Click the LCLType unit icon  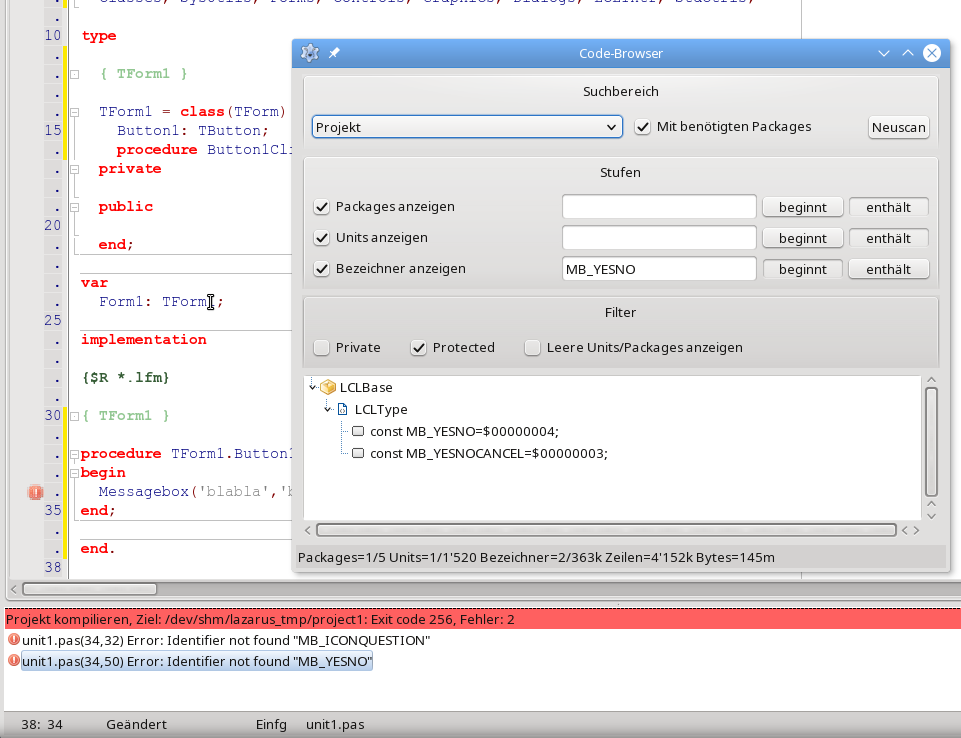342,409
